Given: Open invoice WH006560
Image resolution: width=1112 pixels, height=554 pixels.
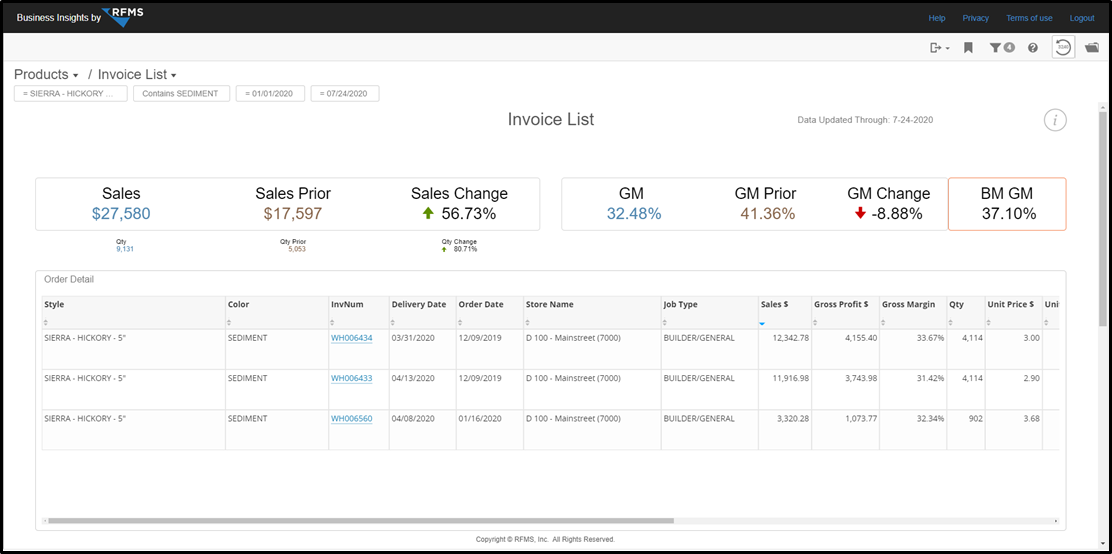Looking at the screenshot, I should [352, 419].
